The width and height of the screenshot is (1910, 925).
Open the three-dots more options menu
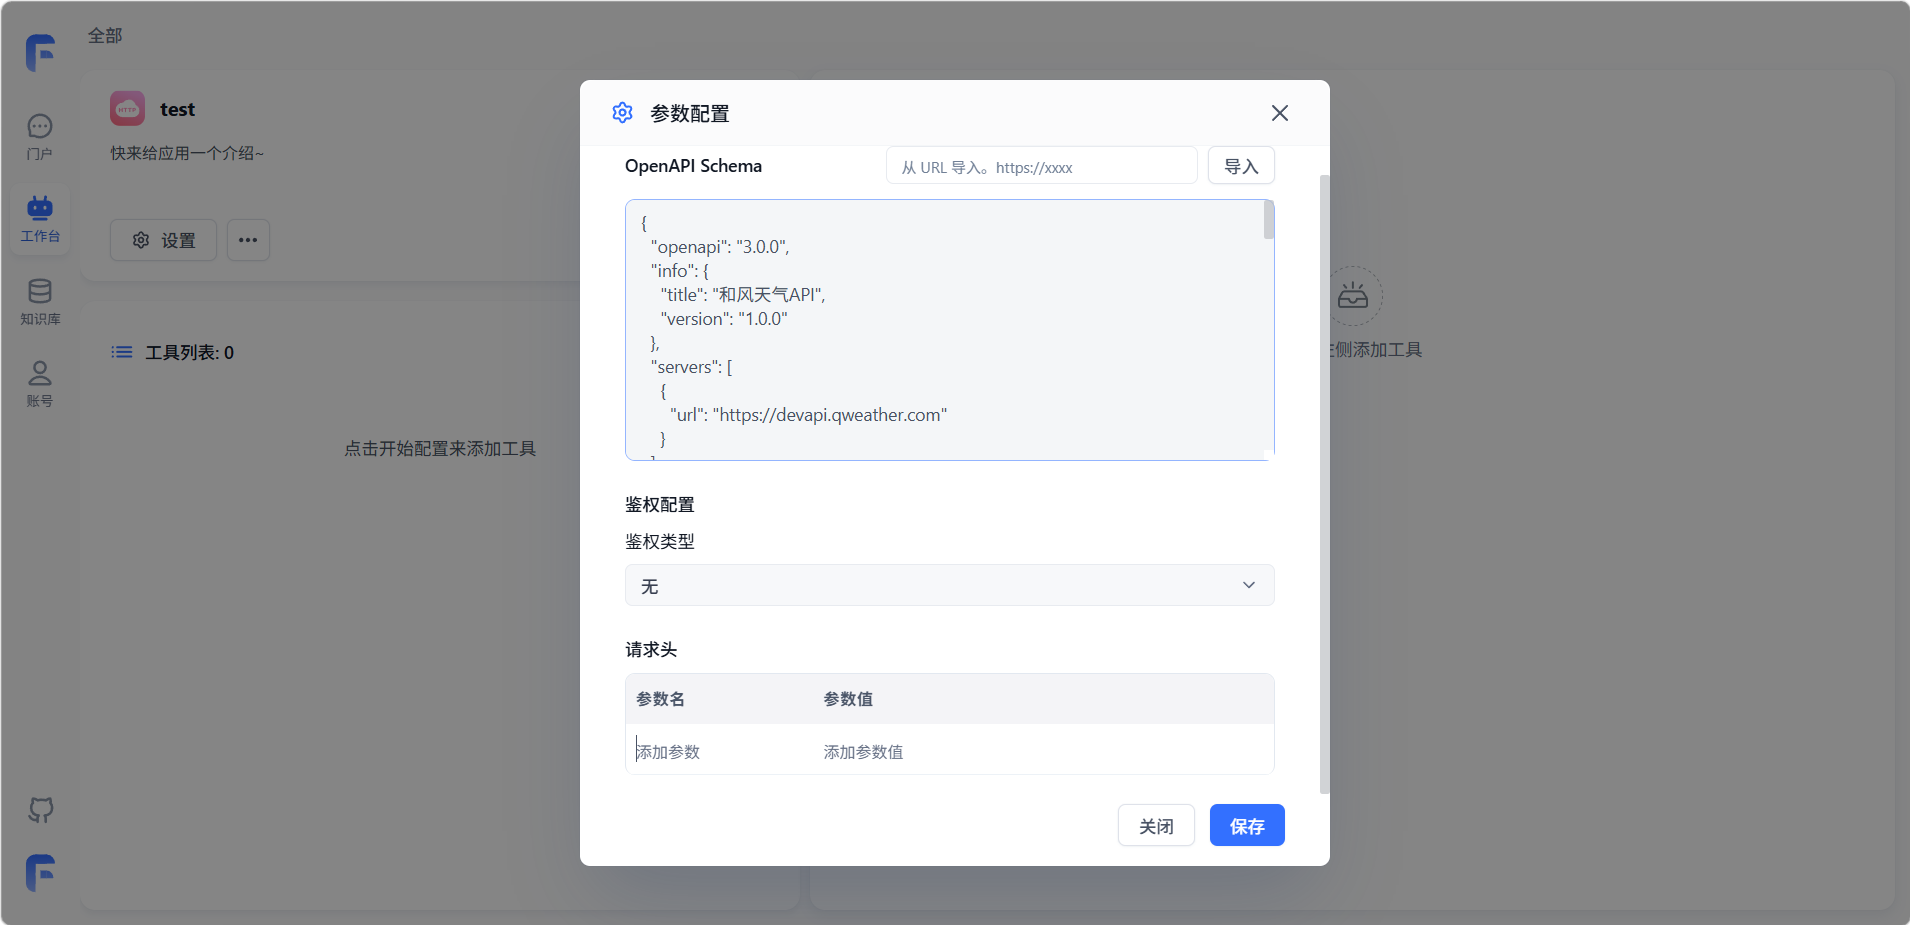(248, 240)
